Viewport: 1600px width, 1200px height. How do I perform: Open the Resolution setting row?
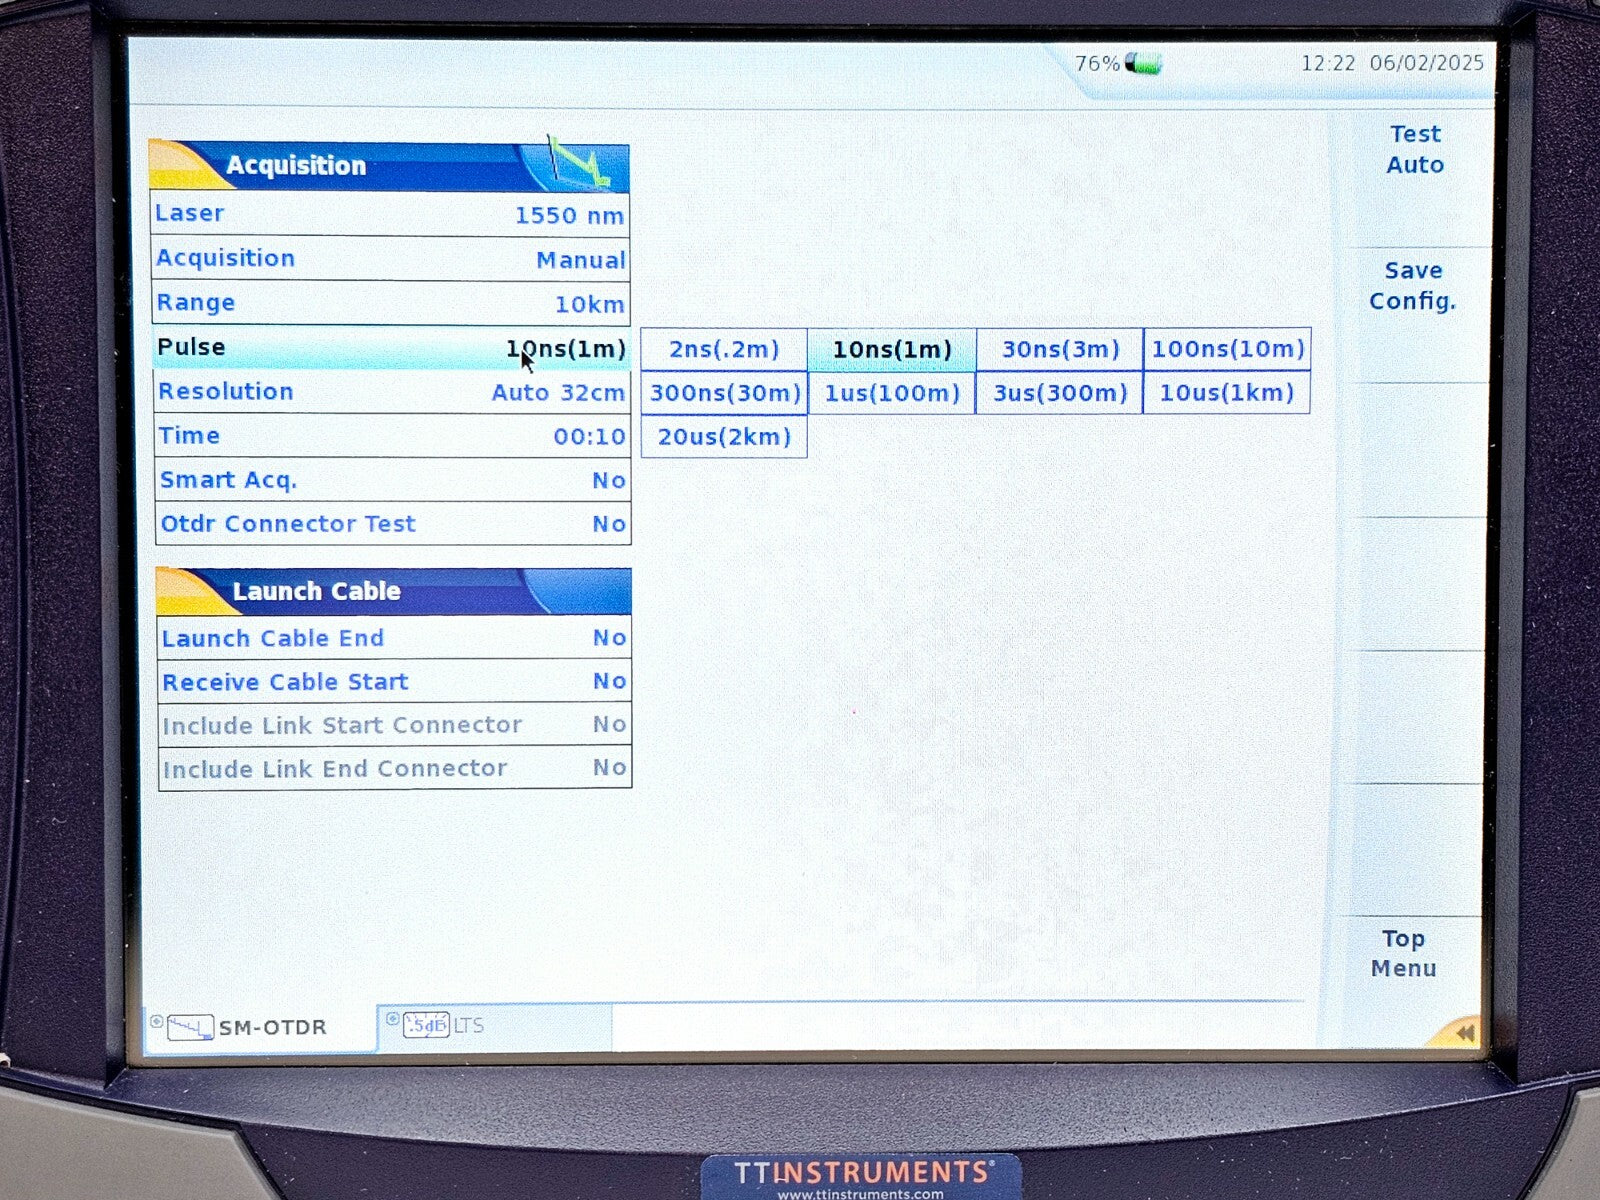(392, 392)
